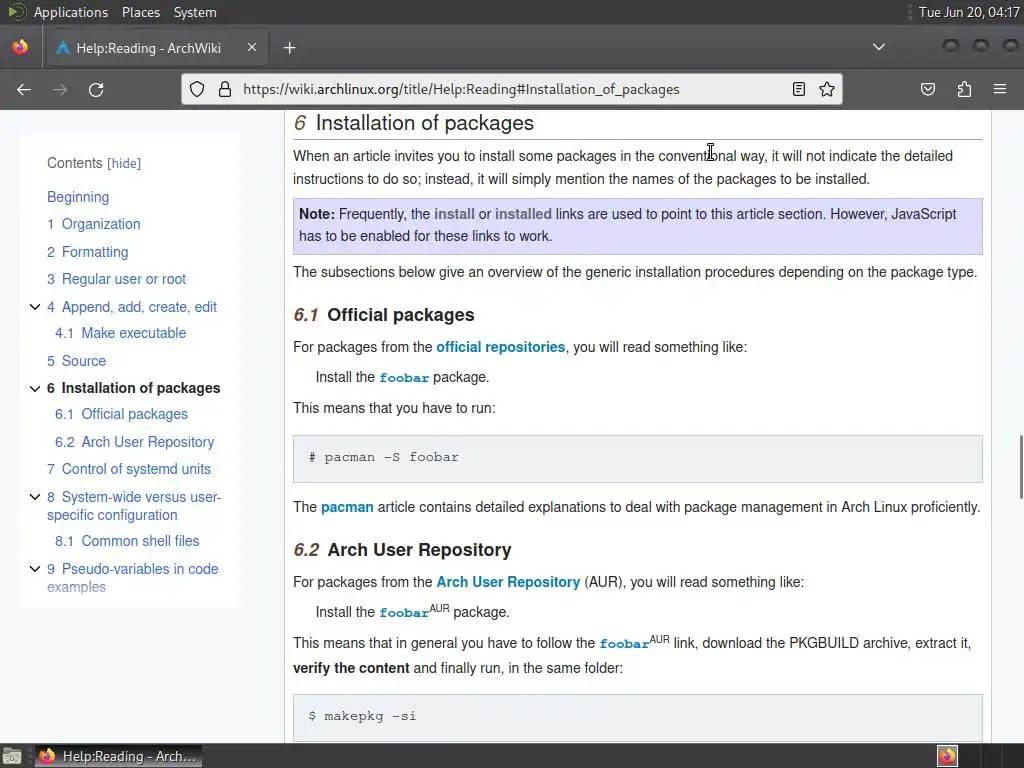Go to 3 Regular user or root
Image resolution: width=1024 pixels, height=768 pixels.
[x=116, y=279]
